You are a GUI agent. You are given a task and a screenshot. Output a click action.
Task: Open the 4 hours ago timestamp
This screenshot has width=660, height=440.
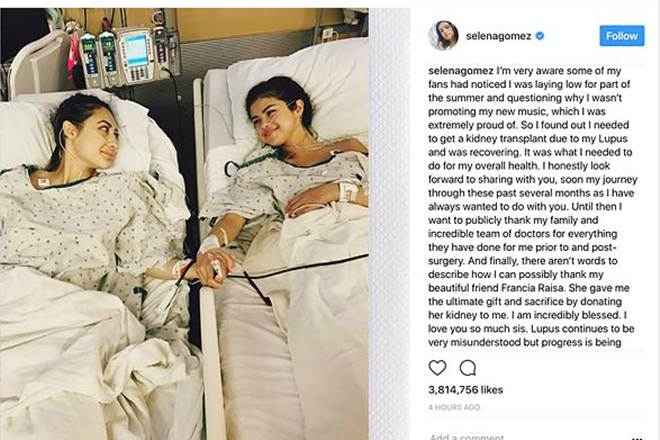[x=454, y=407]
